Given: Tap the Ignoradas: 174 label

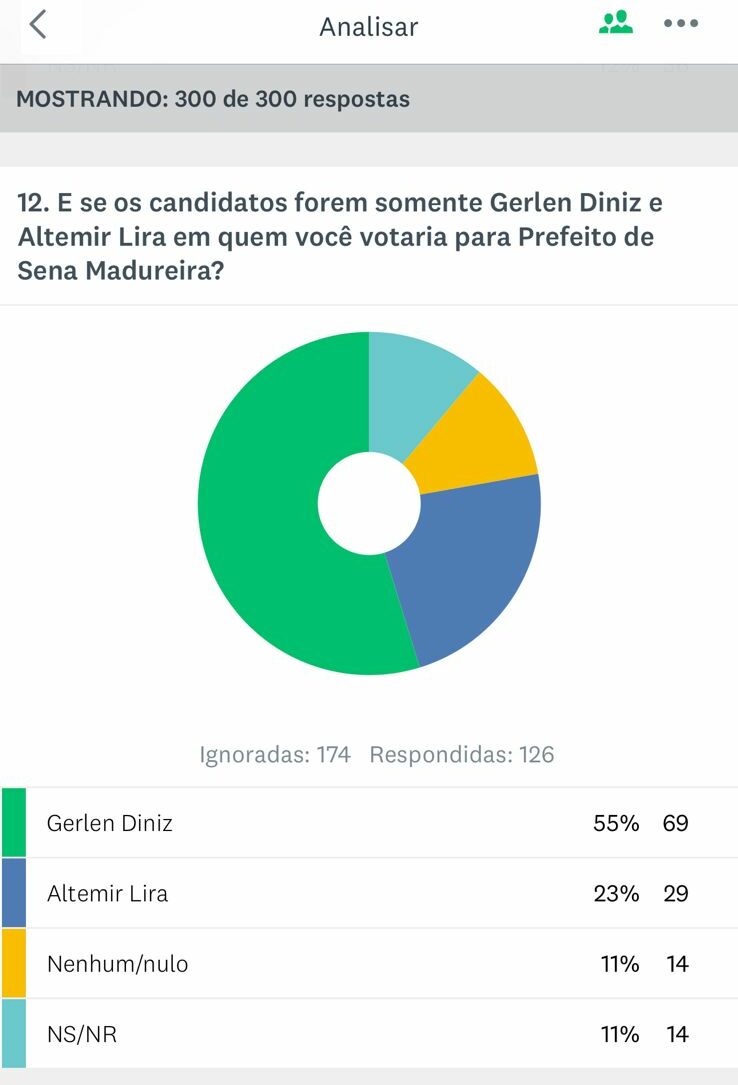Looking at the screenshot, I should click(275, 755).
